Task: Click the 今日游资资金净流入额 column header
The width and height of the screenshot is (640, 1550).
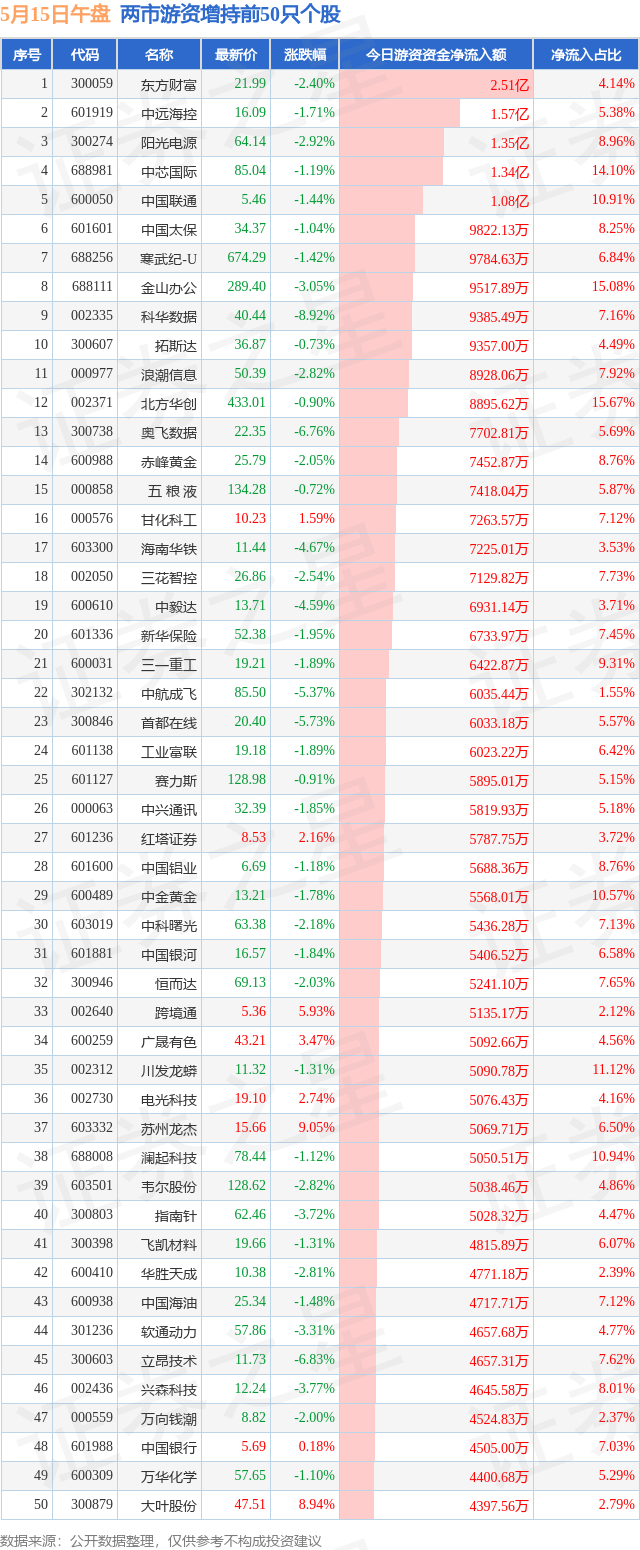Action: tap(435, 55)
